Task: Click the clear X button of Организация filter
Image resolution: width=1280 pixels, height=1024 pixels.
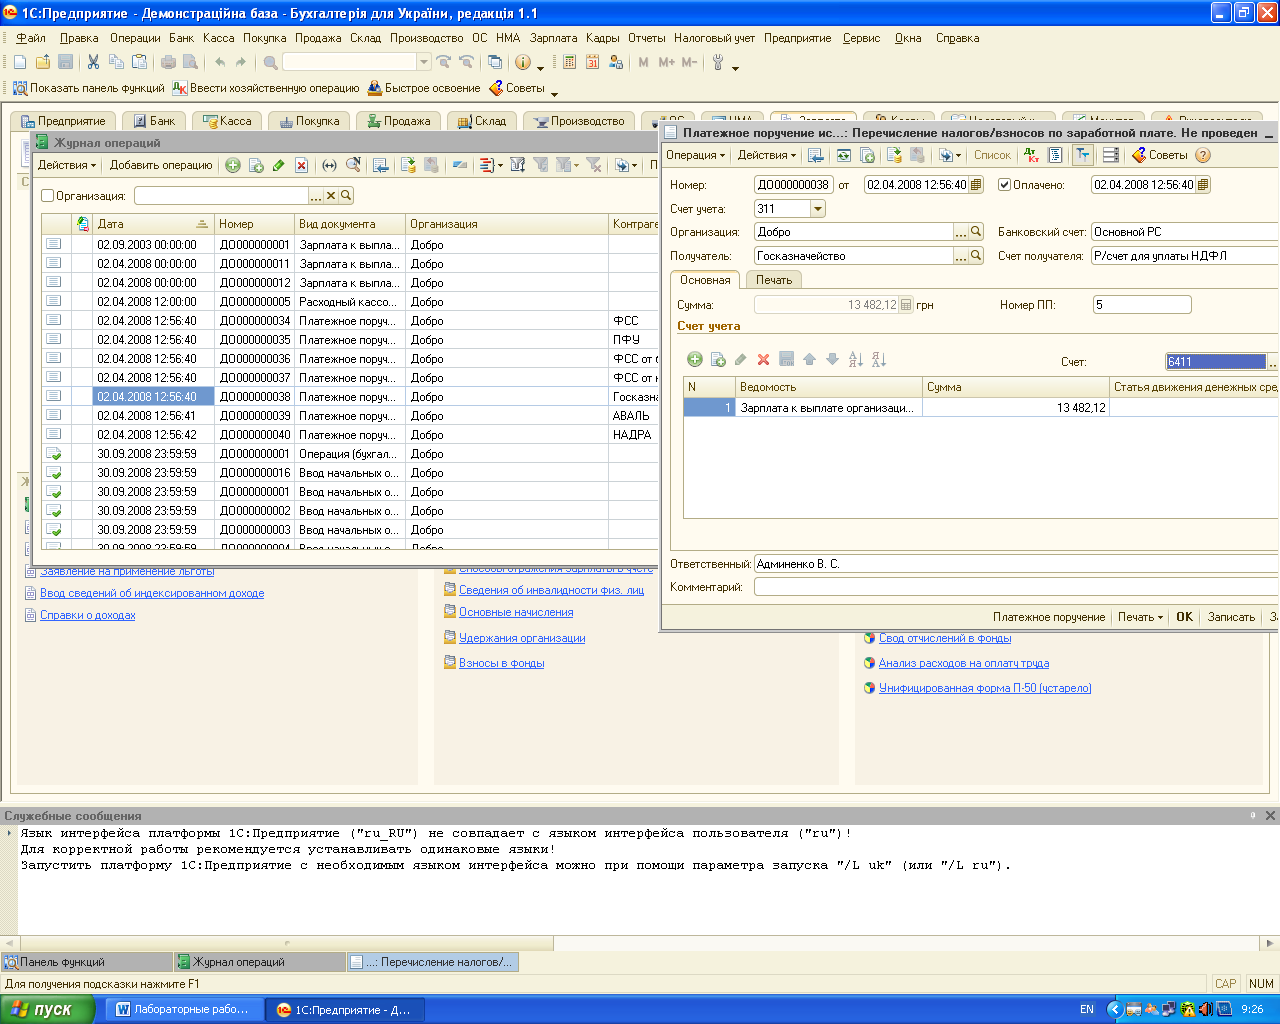Action: click(x=331, y=196)
